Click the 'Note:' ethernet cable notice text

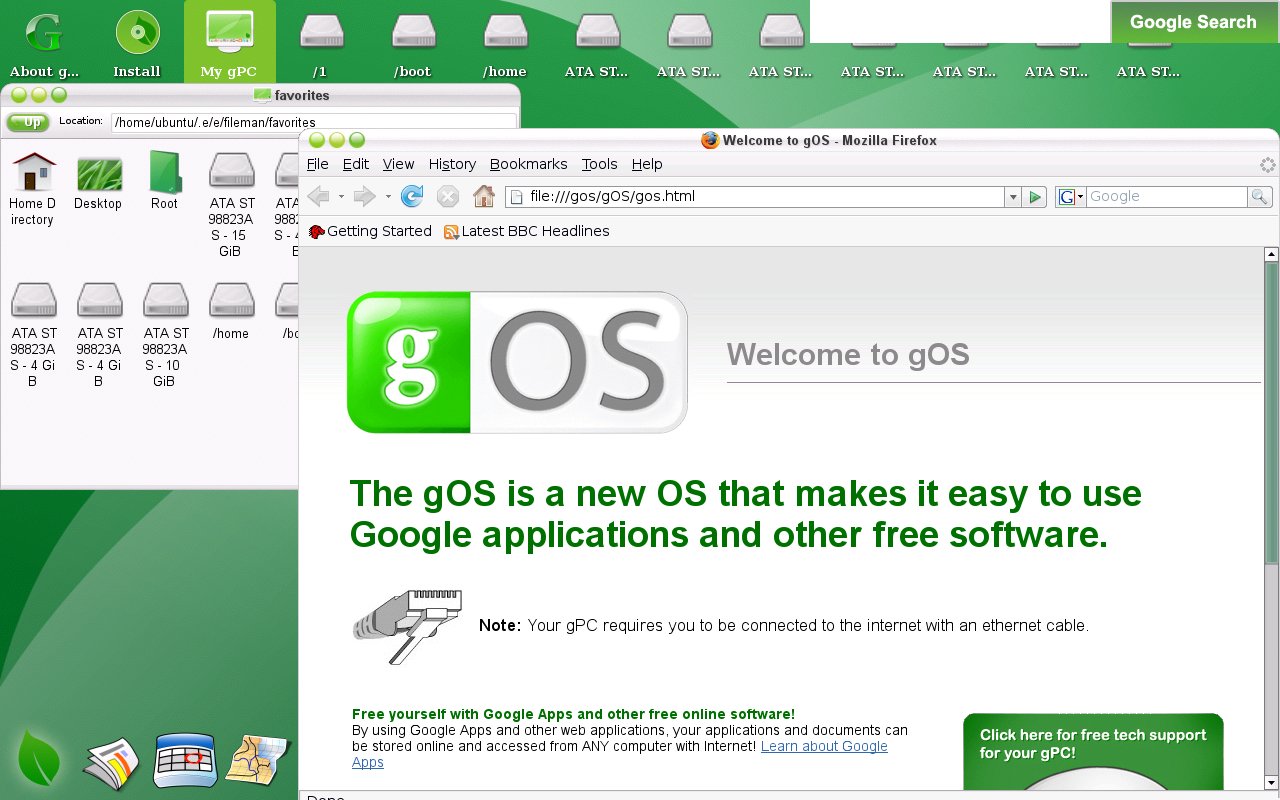pyautogui.click(x=783, y=626)
